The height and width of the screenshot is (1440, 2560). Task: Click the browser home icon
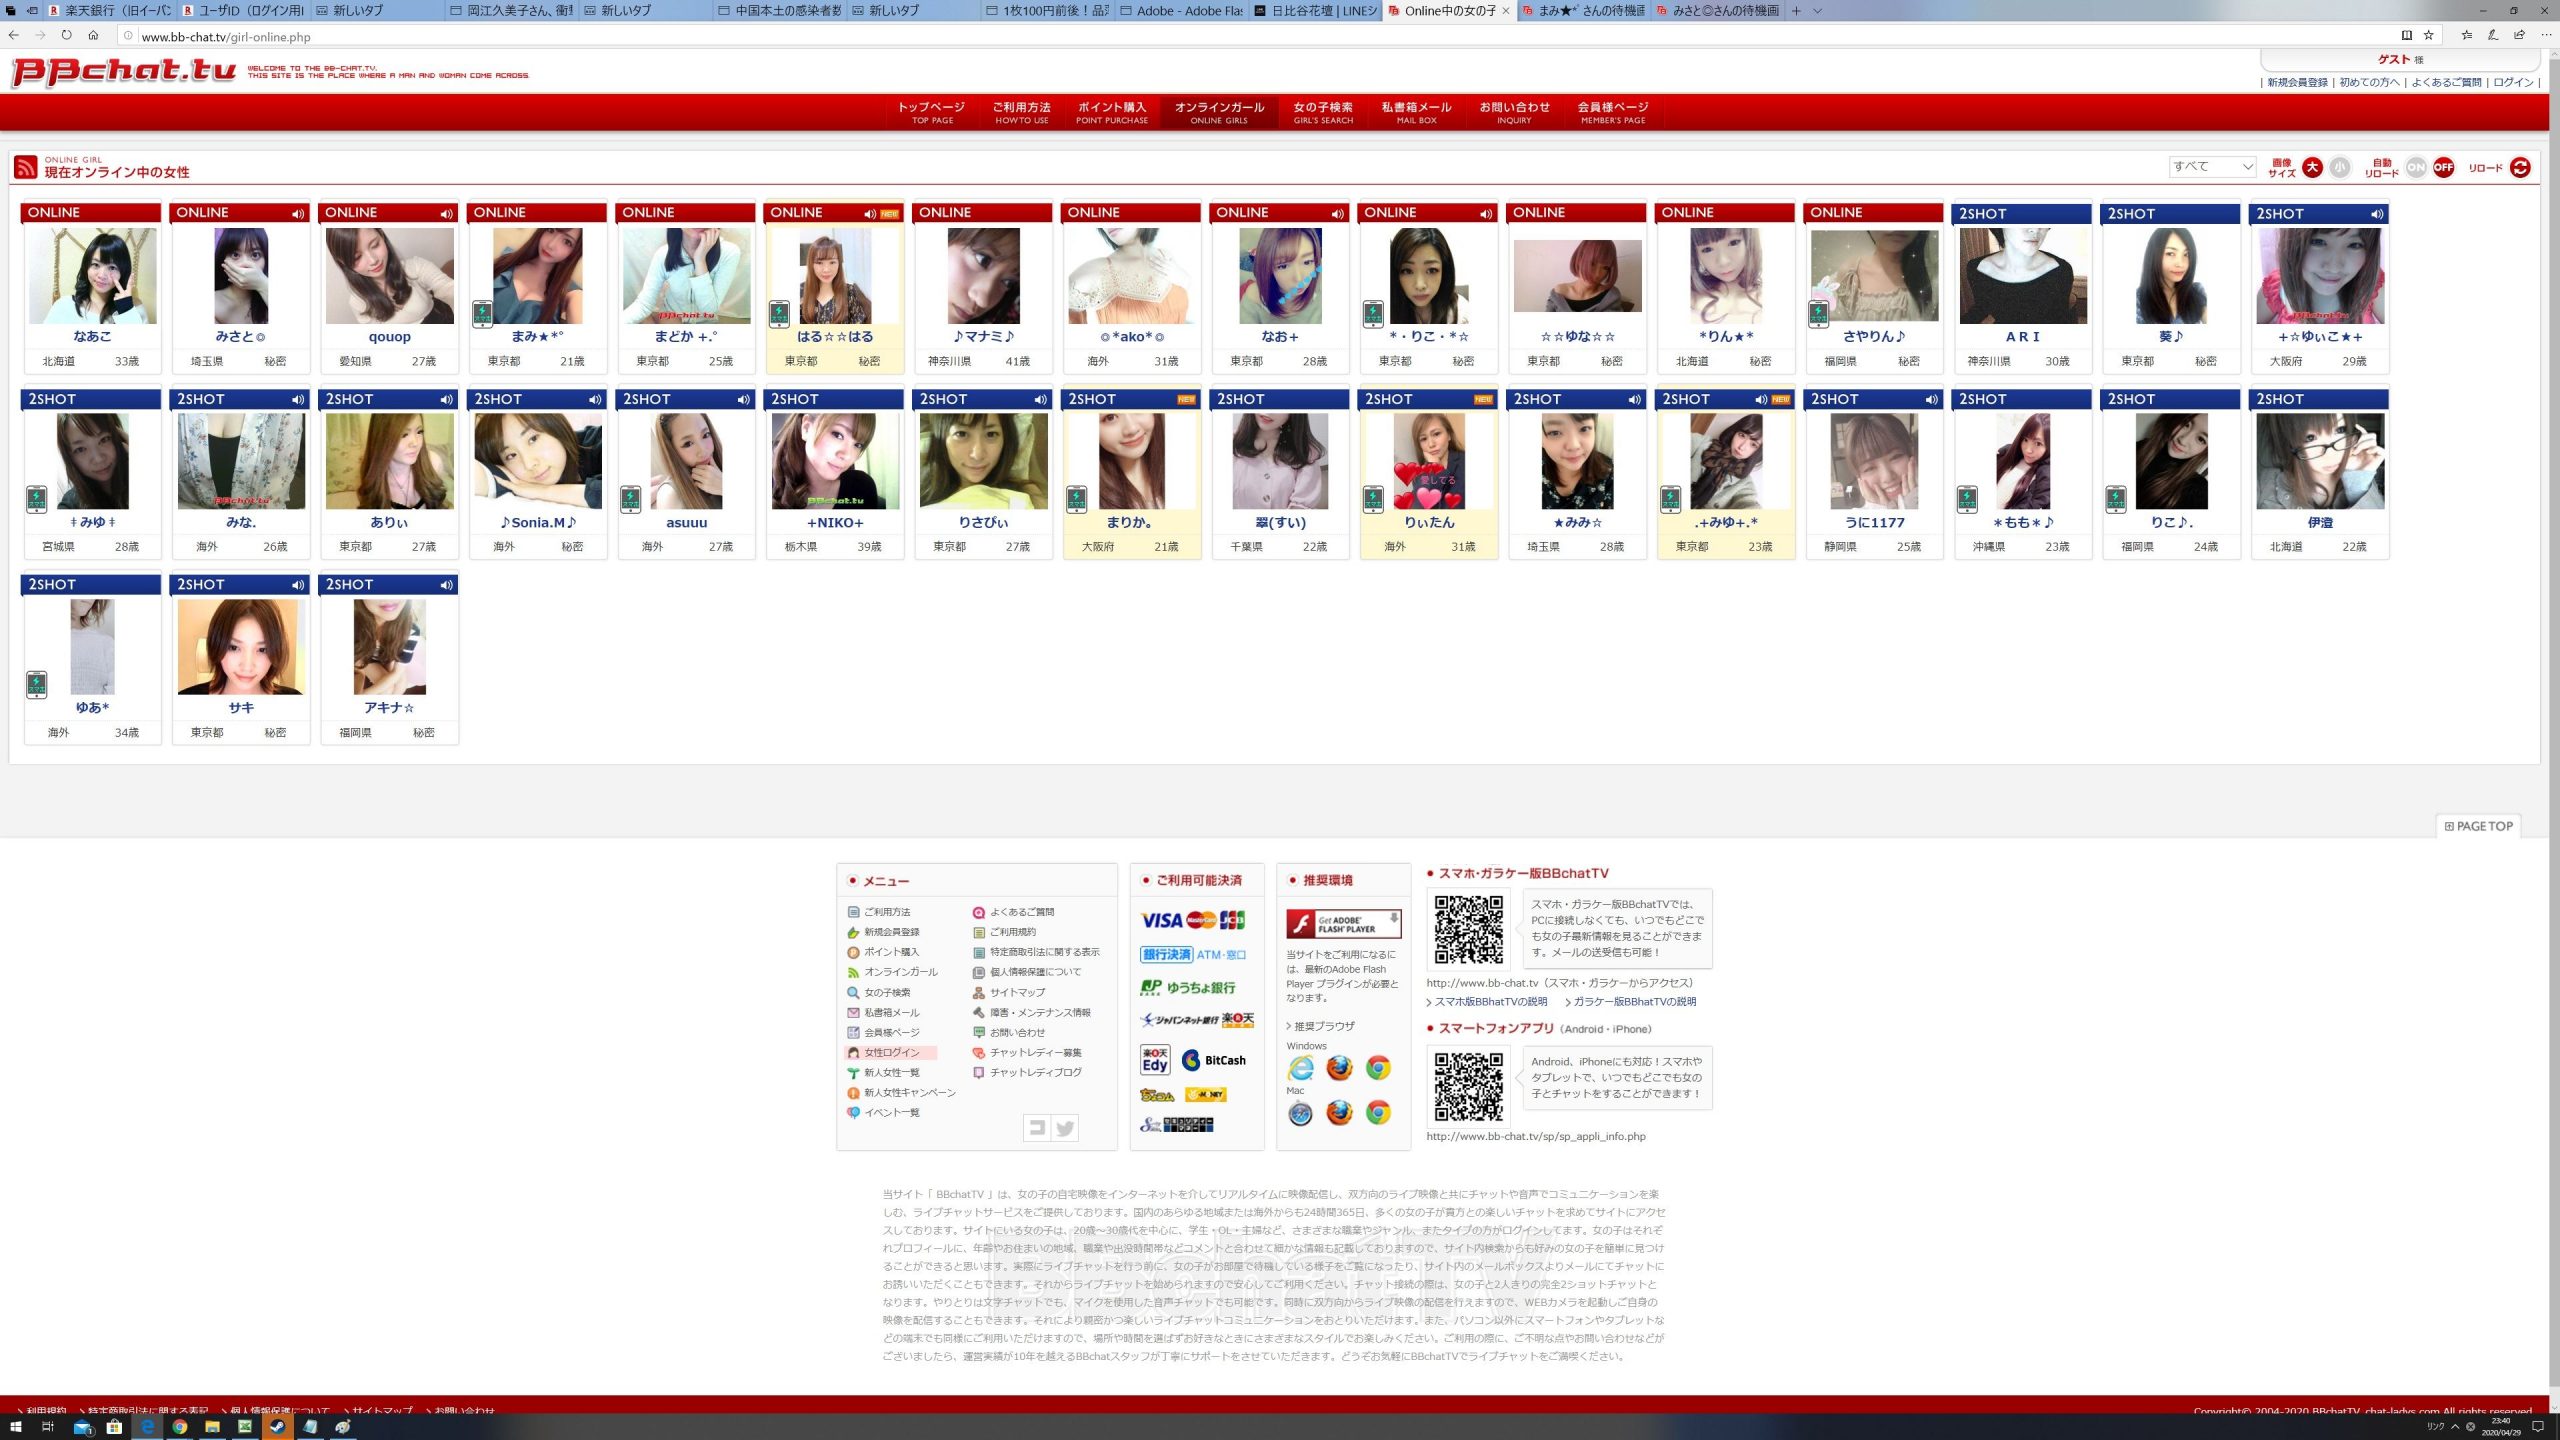point(93,36)
